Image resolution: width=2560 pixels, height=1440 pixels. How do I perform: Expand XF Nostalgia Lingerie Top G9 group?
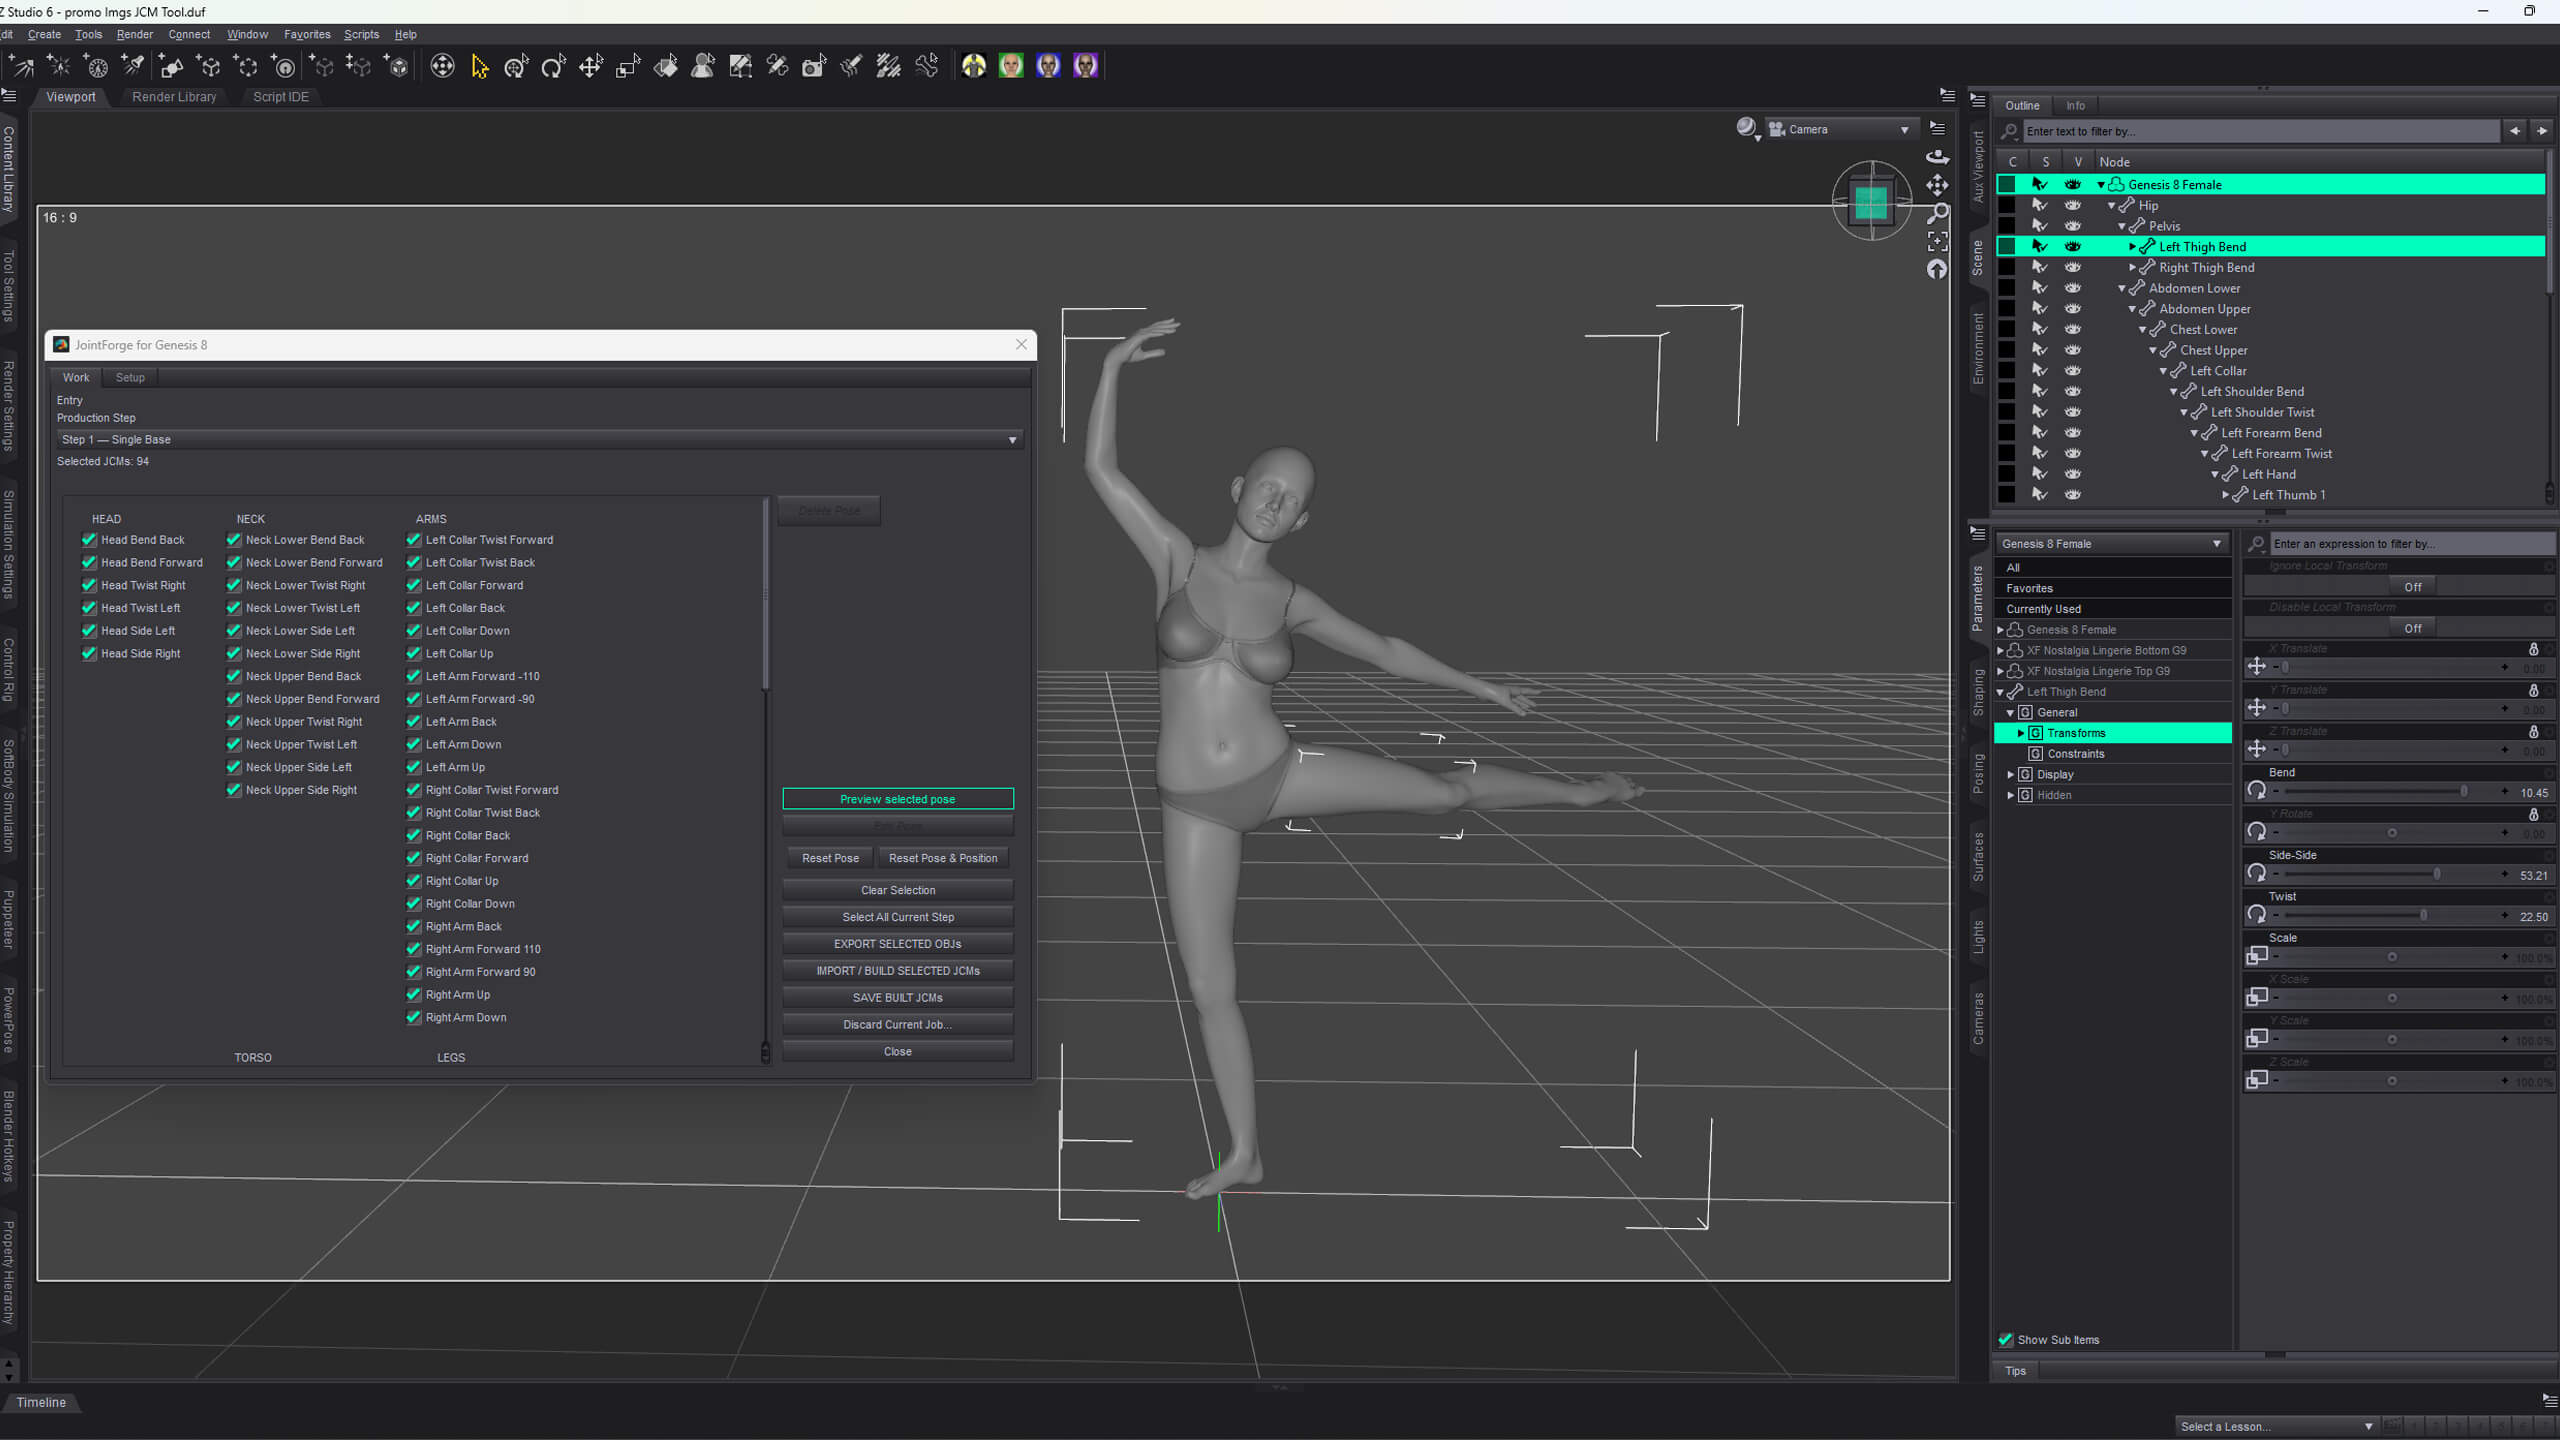[2001, 672]
